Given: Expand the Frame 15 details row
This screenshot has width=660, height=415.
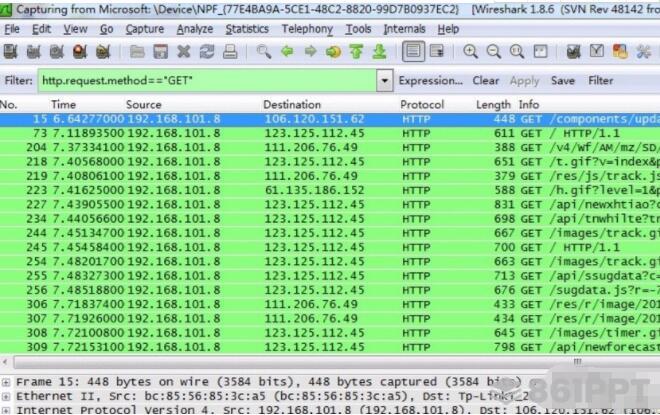Looking at the screenshot, I should point(6,382).
